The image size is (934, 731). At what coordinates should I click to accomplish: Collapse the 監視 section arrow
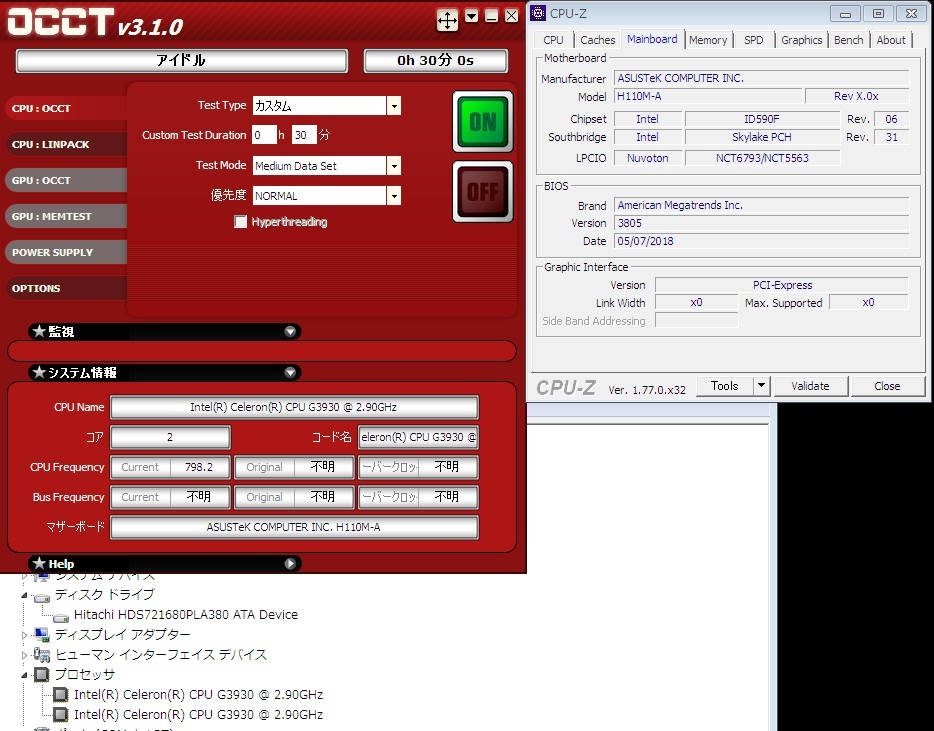290,331
